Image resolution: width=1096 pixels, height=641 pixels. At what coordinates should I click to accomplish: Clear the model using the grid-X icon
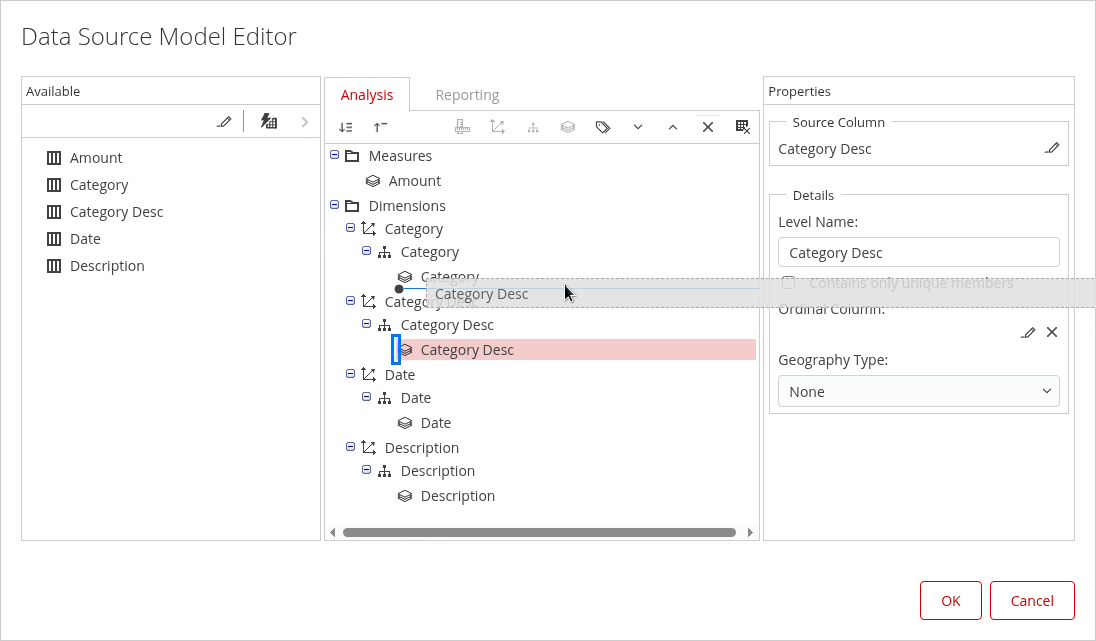pos(742,127)
